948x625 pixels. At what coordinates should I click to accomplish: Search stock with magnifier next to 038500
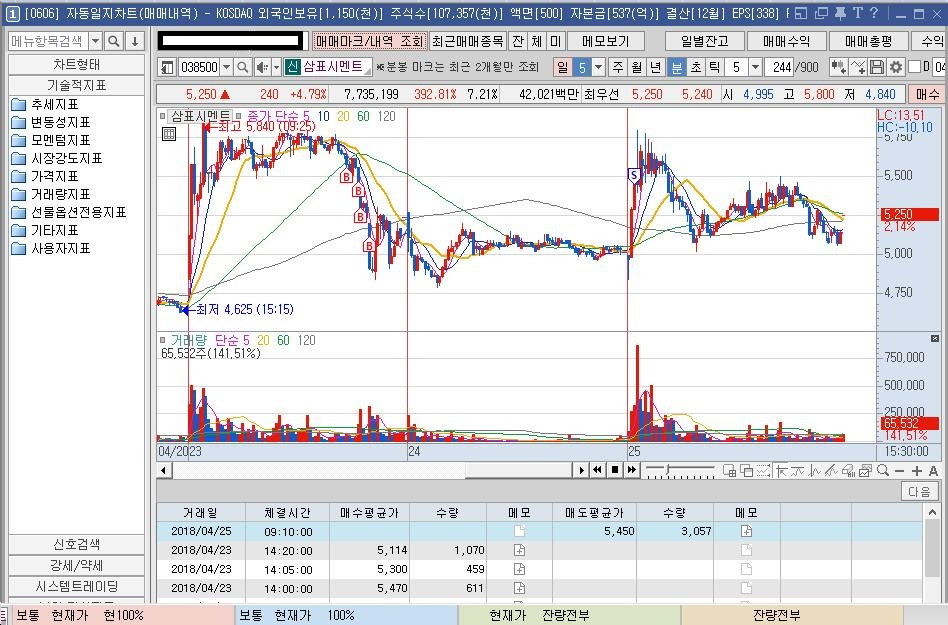click(x=242, y=66)
